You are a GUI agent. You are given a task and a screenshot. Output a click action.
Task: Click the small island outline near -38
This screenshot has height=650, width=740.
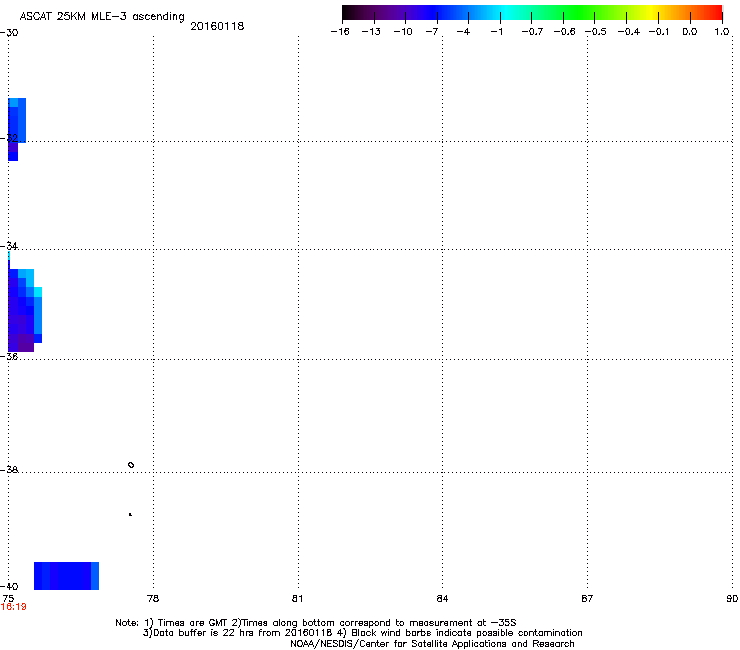coord(131,465)
